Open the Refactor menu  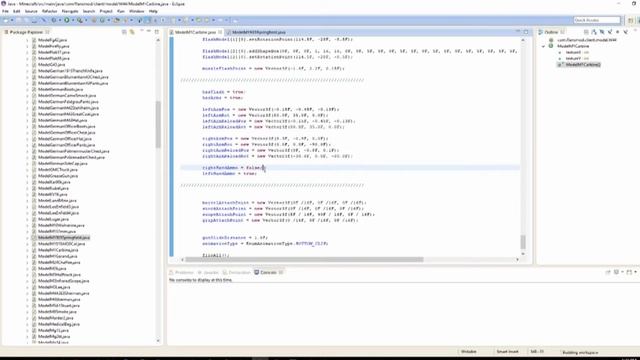point(50,11)
